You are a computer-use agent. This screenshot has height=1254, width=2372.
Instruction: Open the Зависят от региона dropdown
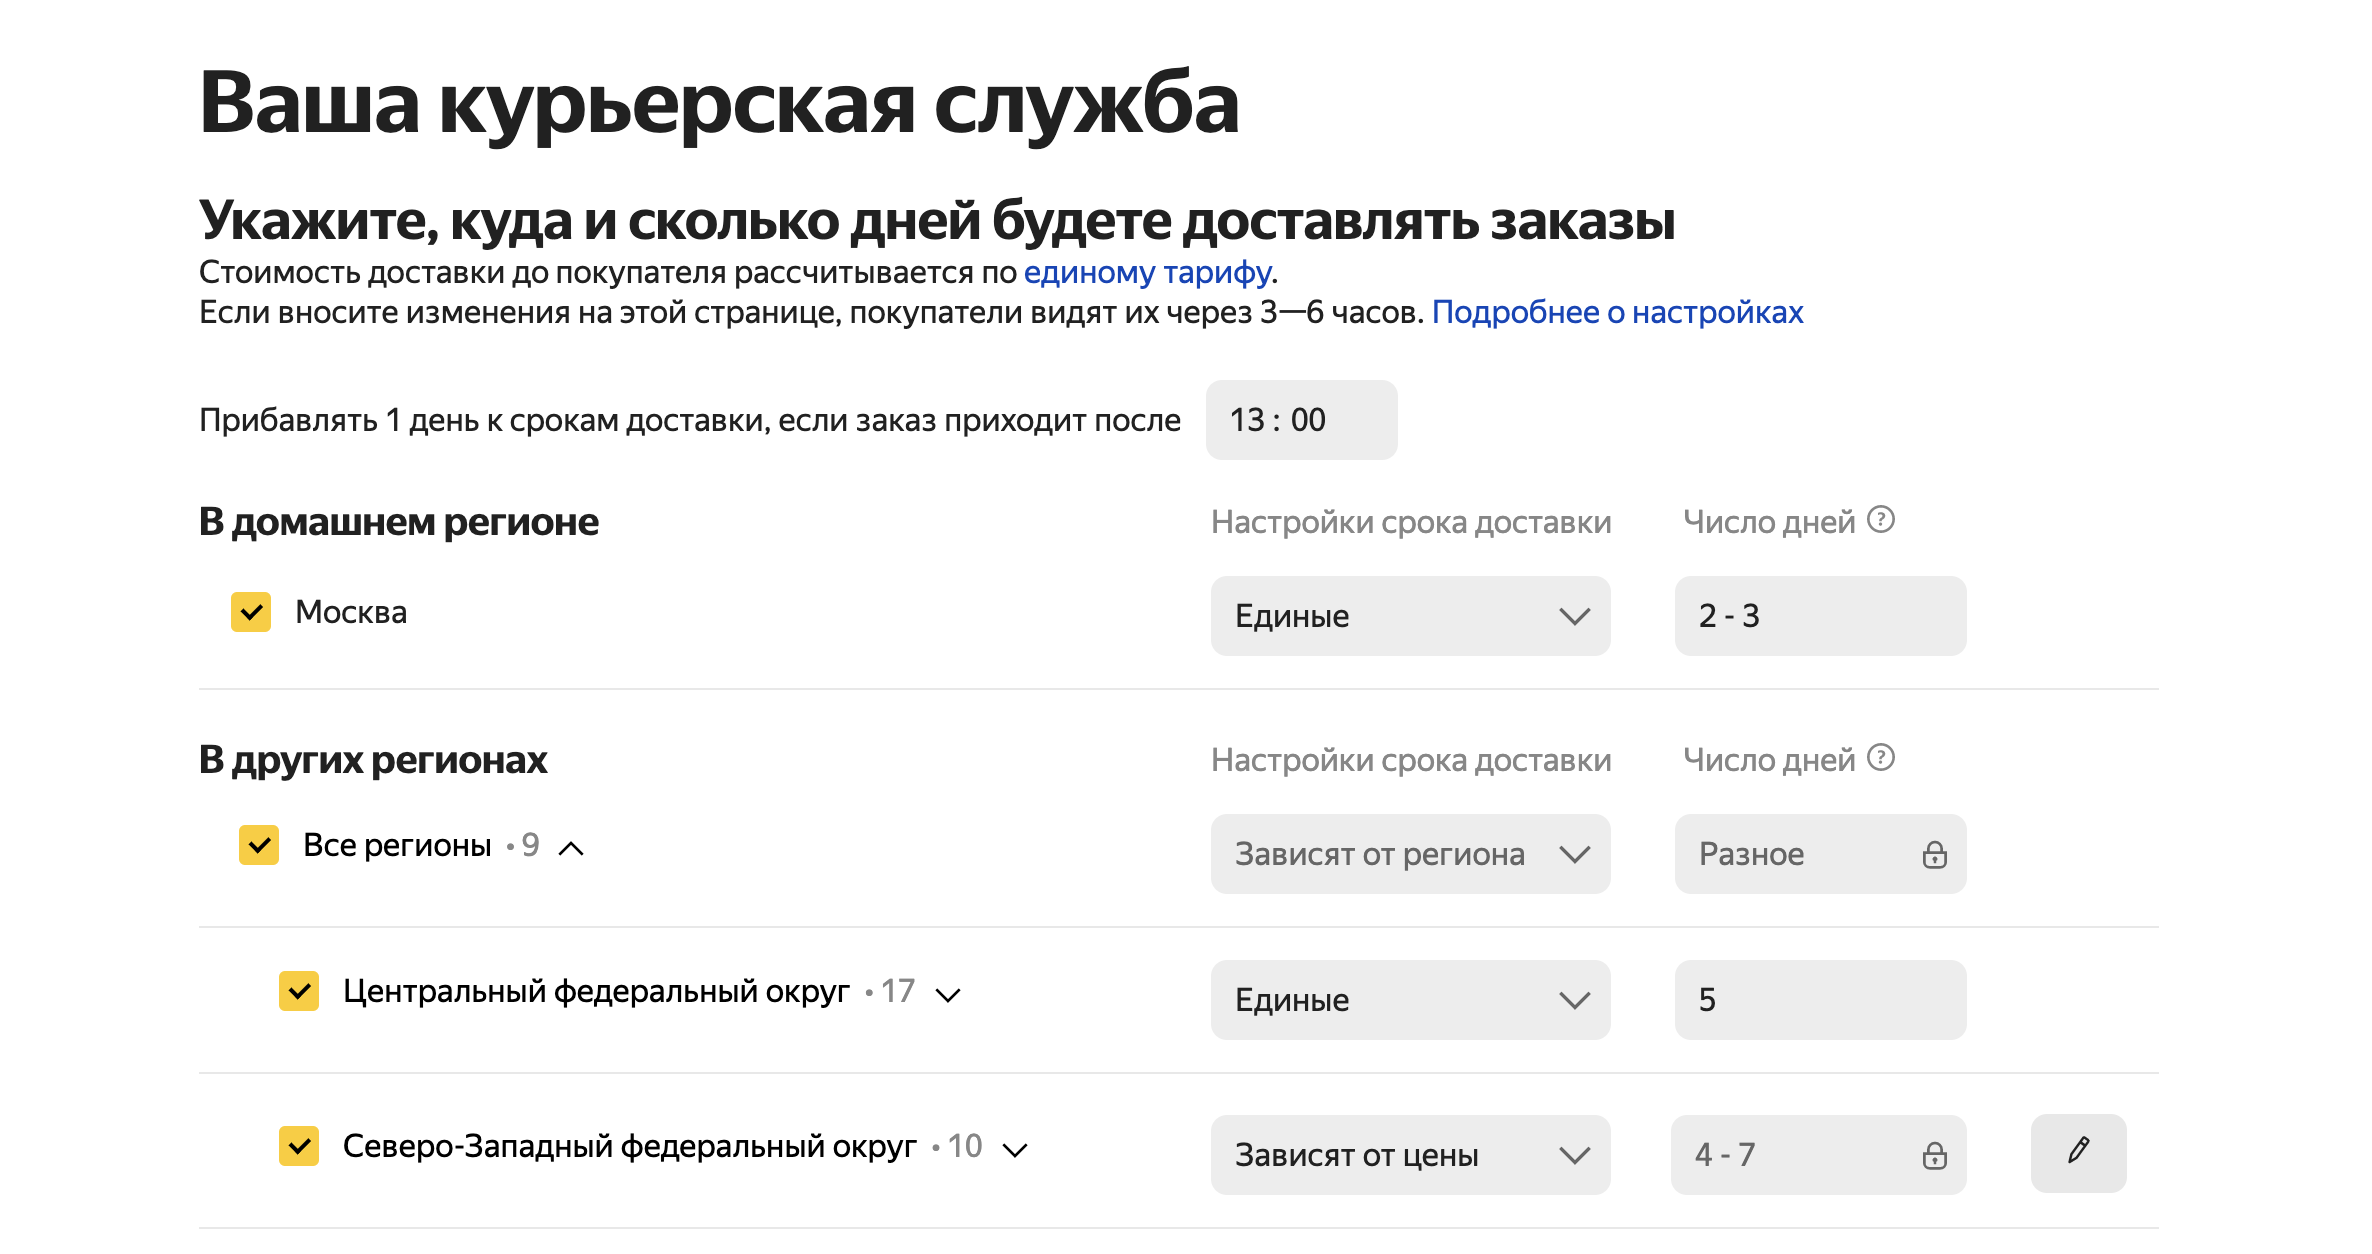1410,854
